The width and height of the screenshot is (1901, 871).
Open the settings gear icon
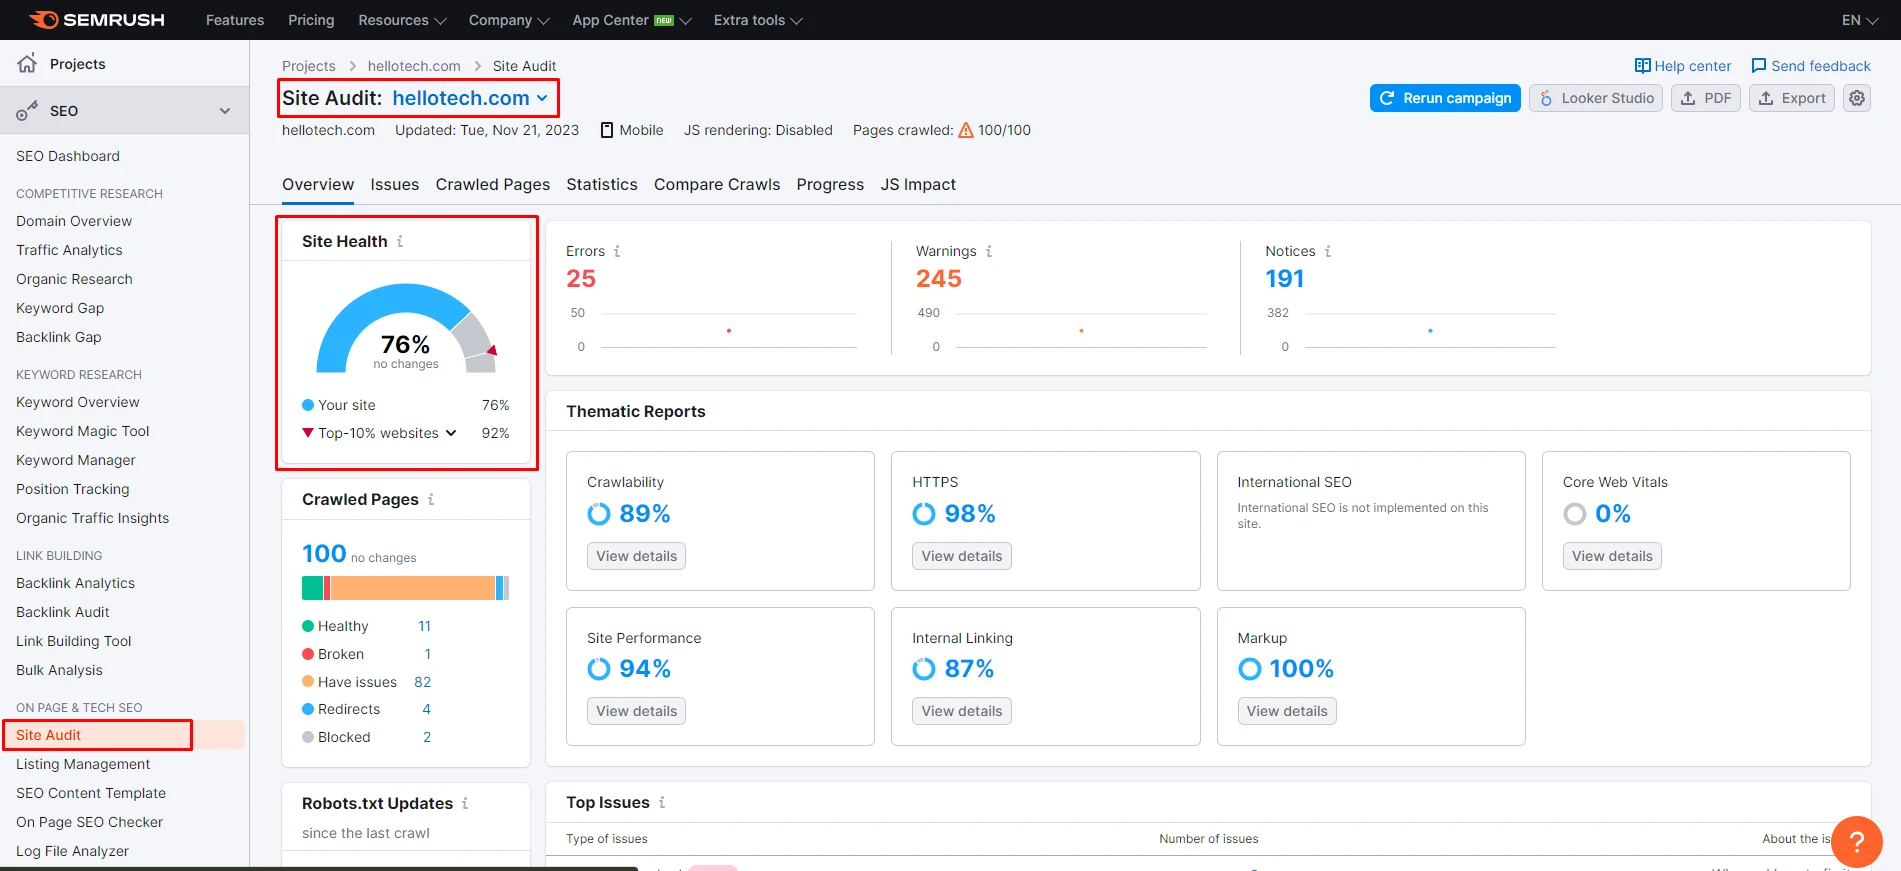point(1857,98)
